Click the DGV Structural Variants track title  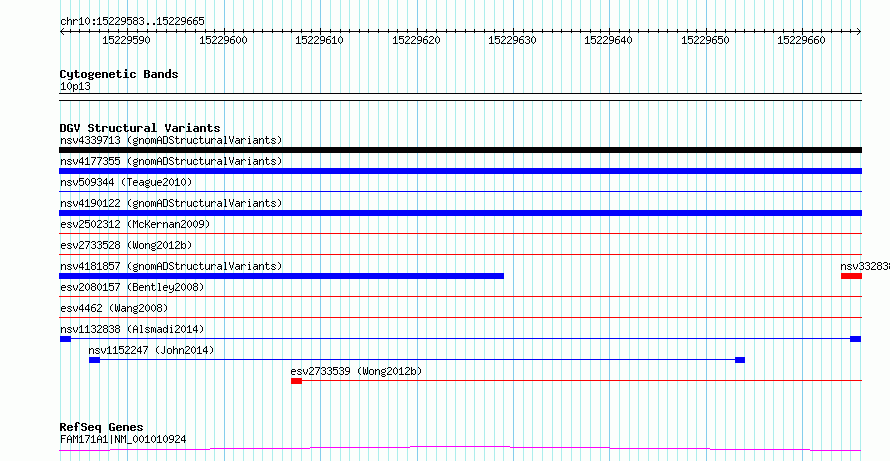[x=140, y=128]
